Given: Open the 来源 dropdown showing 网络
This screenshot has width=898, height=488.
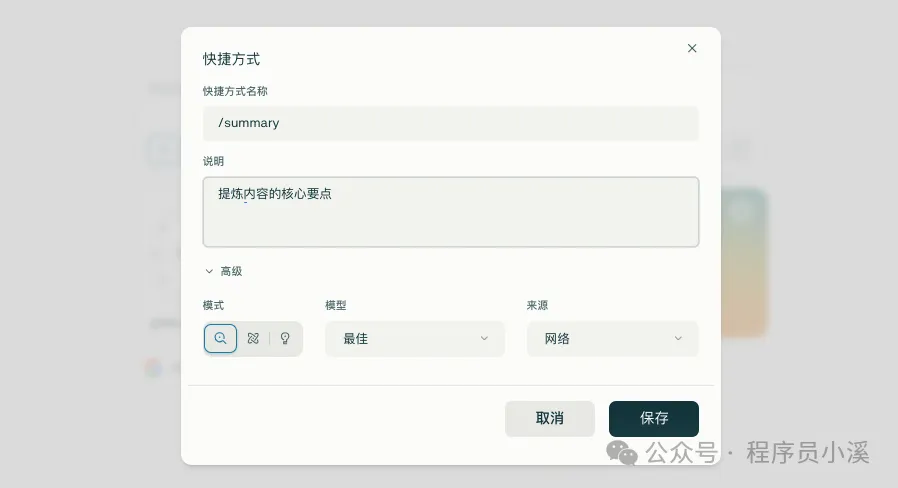Looking at the screenshot, I should point(612,339).
